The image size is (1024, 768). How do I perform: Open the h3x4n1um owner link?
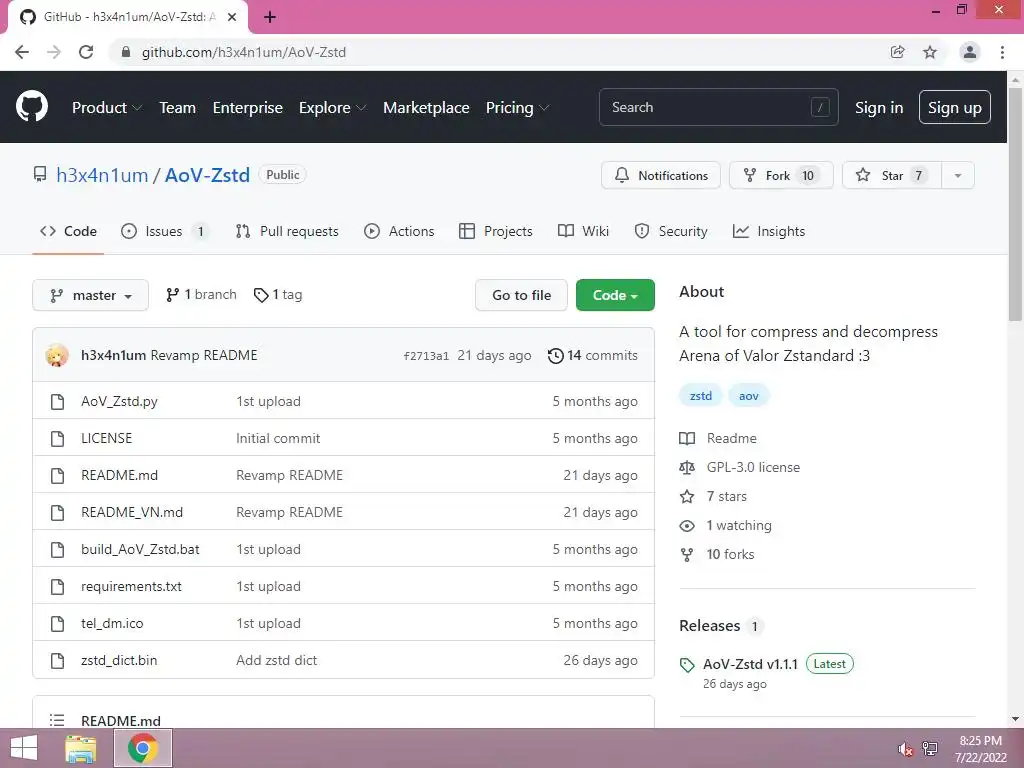coord(102,175)
